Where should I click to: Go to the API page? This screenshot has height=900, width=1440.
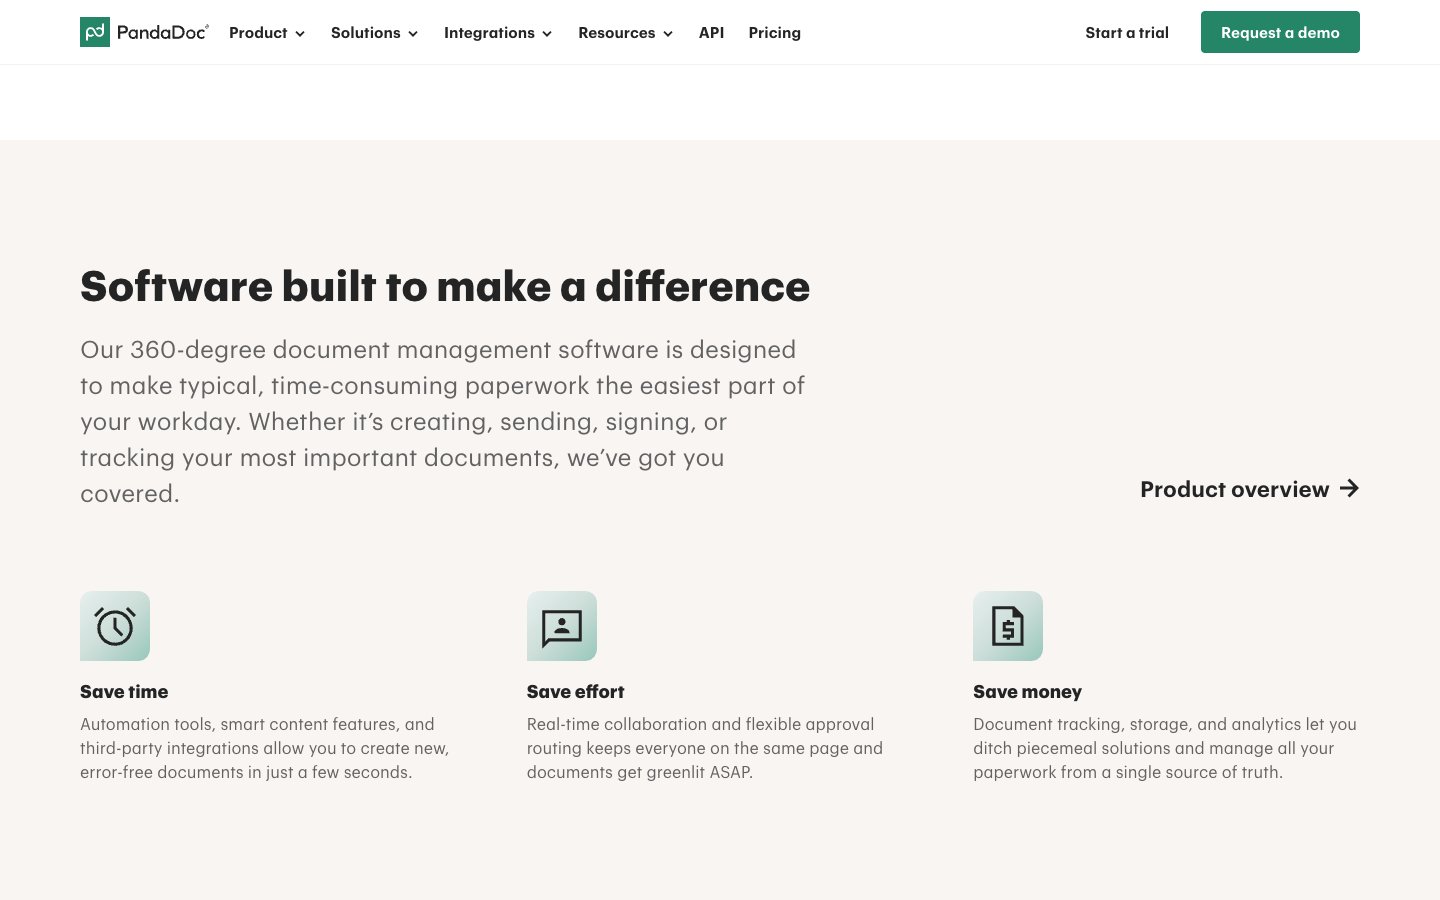pos(711,33)
